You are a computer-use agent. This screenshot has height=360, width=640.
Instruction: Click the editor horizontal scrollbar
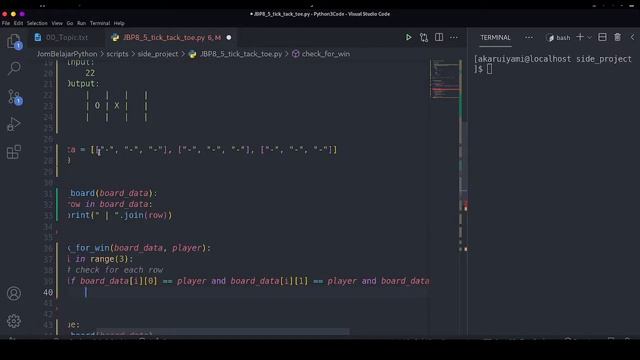(x=223, y=332)
